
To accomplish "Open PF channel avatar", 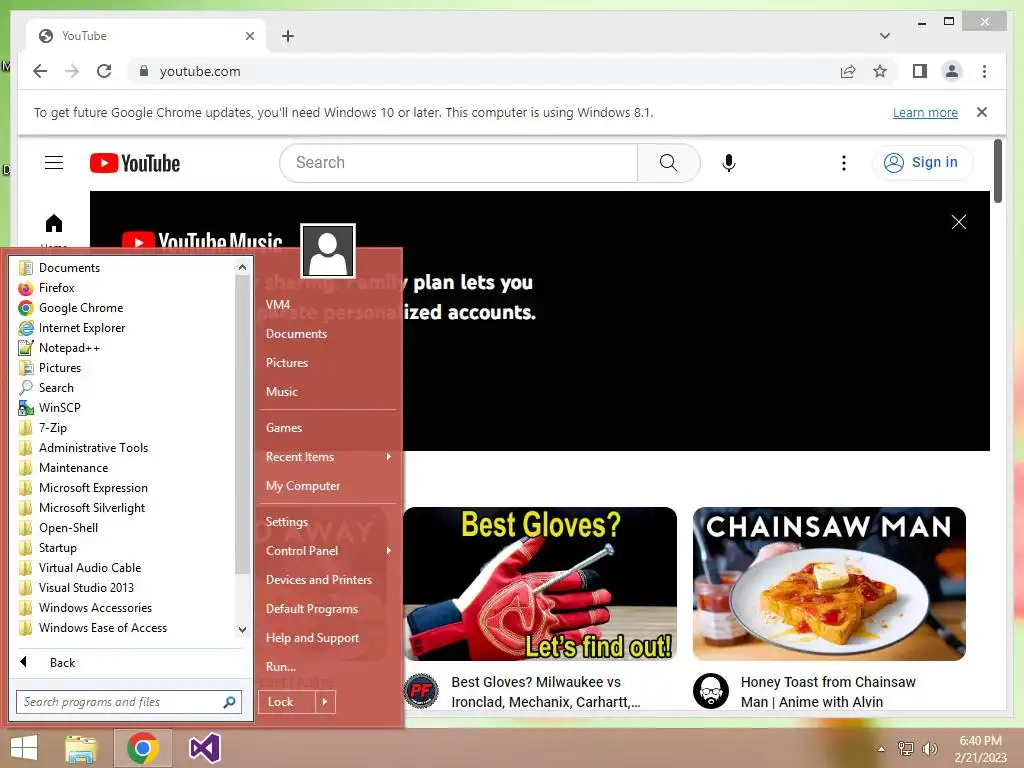I will (421, 691).
